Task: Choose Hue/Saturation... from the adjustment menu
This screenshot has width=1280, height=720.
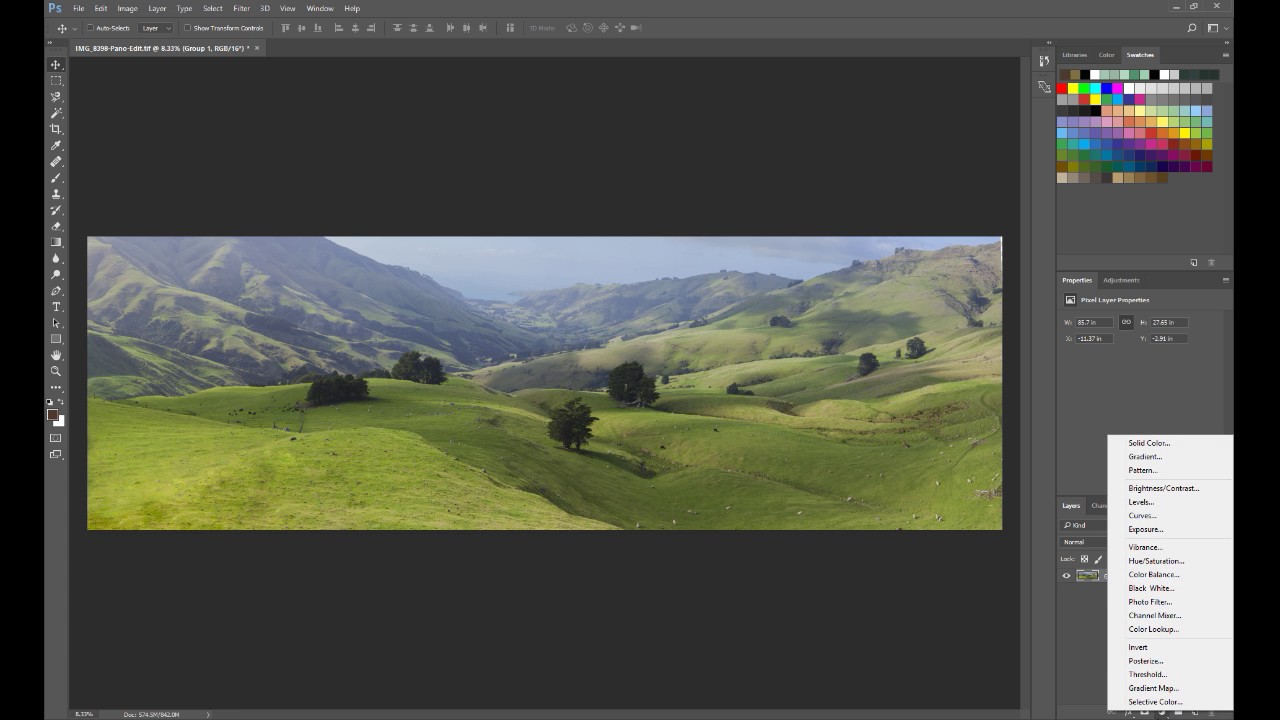Action: [1156, 561]
